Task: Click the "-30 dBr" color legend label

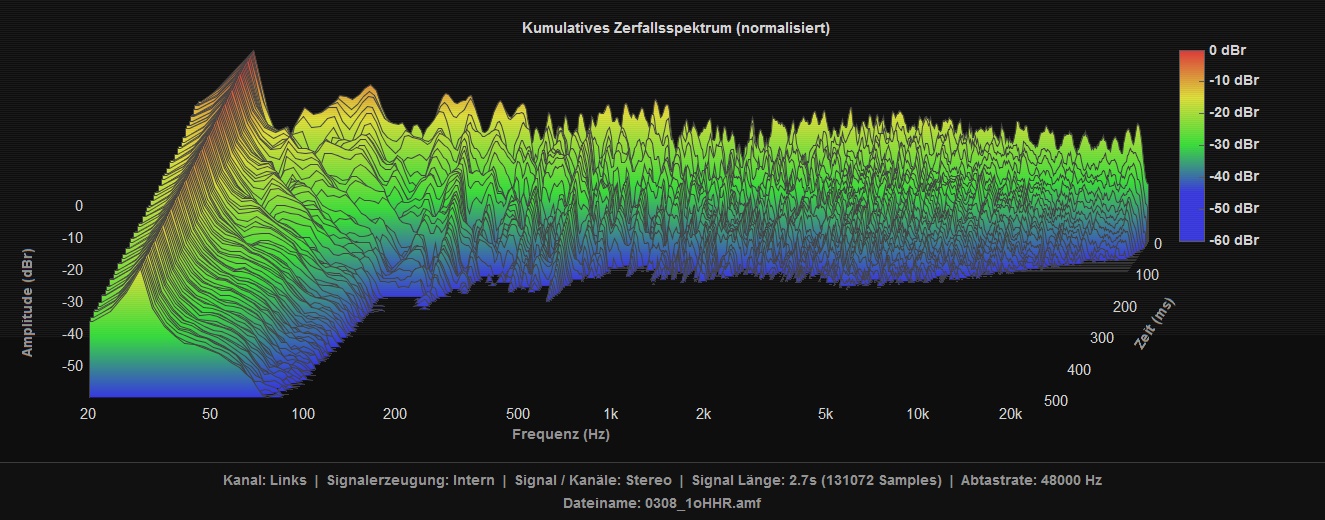Action: click(1231, 145)
